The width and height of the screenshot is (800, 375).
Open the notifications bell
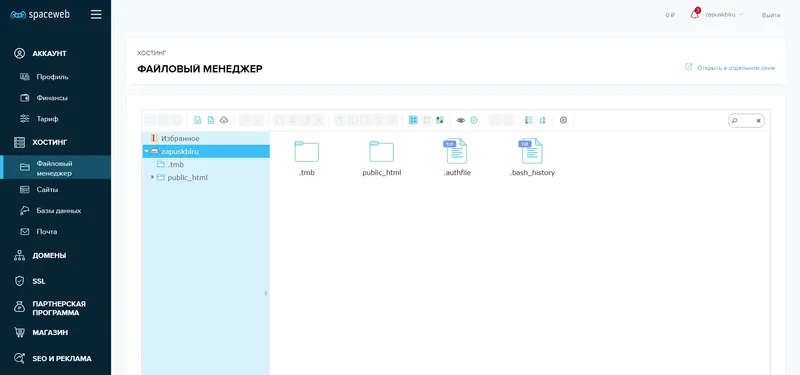click(694, 14)
